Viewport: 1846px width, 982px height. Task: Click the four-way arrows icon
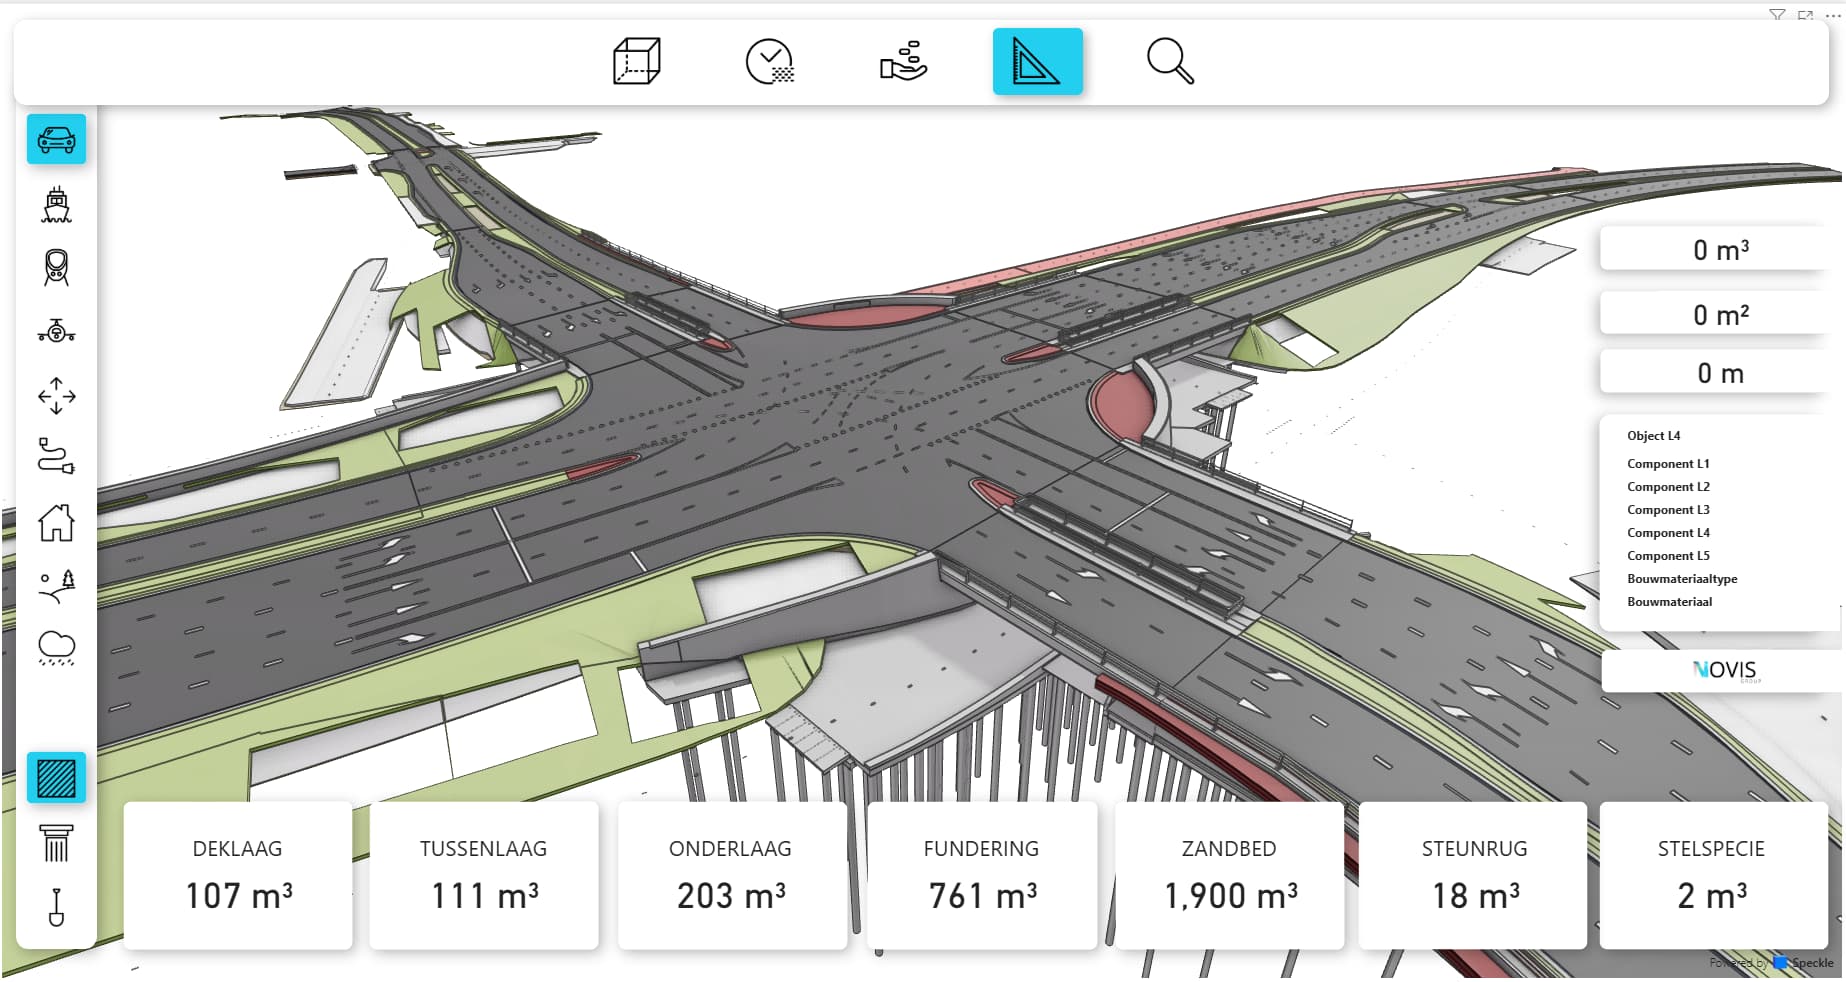click(x=56, y=395)
